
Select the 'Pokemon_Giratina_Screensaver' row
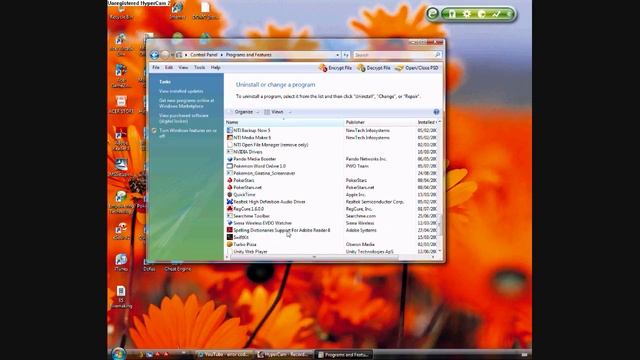(x=331, y=173)
